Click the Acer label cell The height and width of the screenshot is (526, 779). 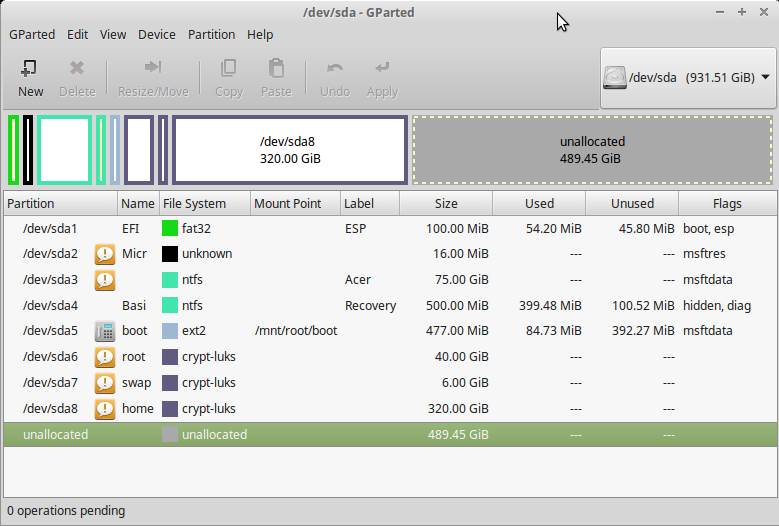358,280
